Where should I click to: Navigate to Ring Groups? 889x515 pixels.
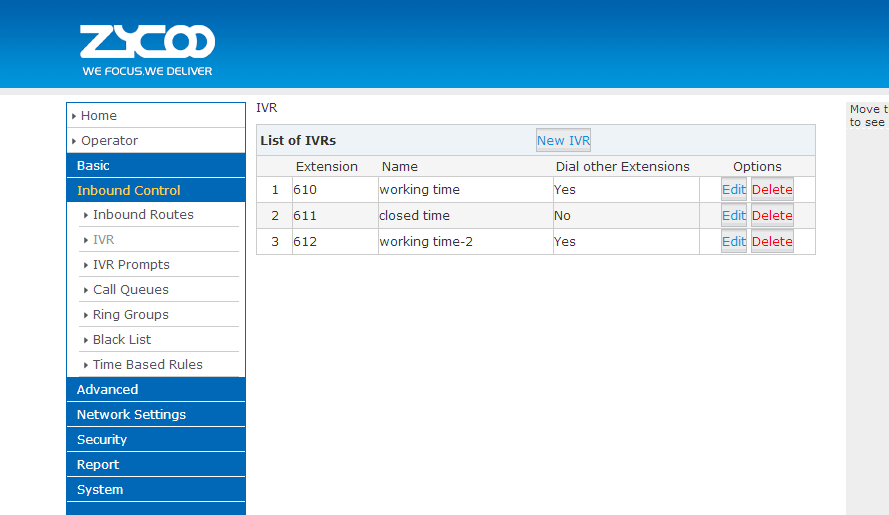pyautogui.click(x=131, y=315)
